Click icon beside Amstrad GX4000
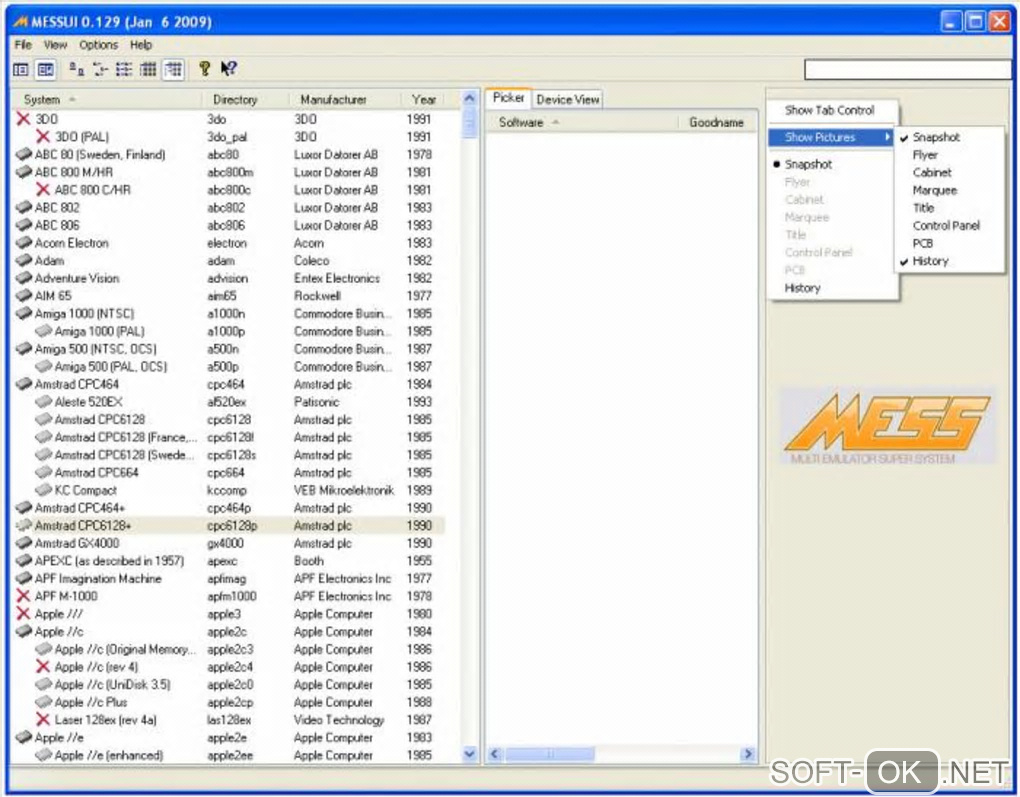This screenshot has width=1020, height=797. (x=23, y=543)
